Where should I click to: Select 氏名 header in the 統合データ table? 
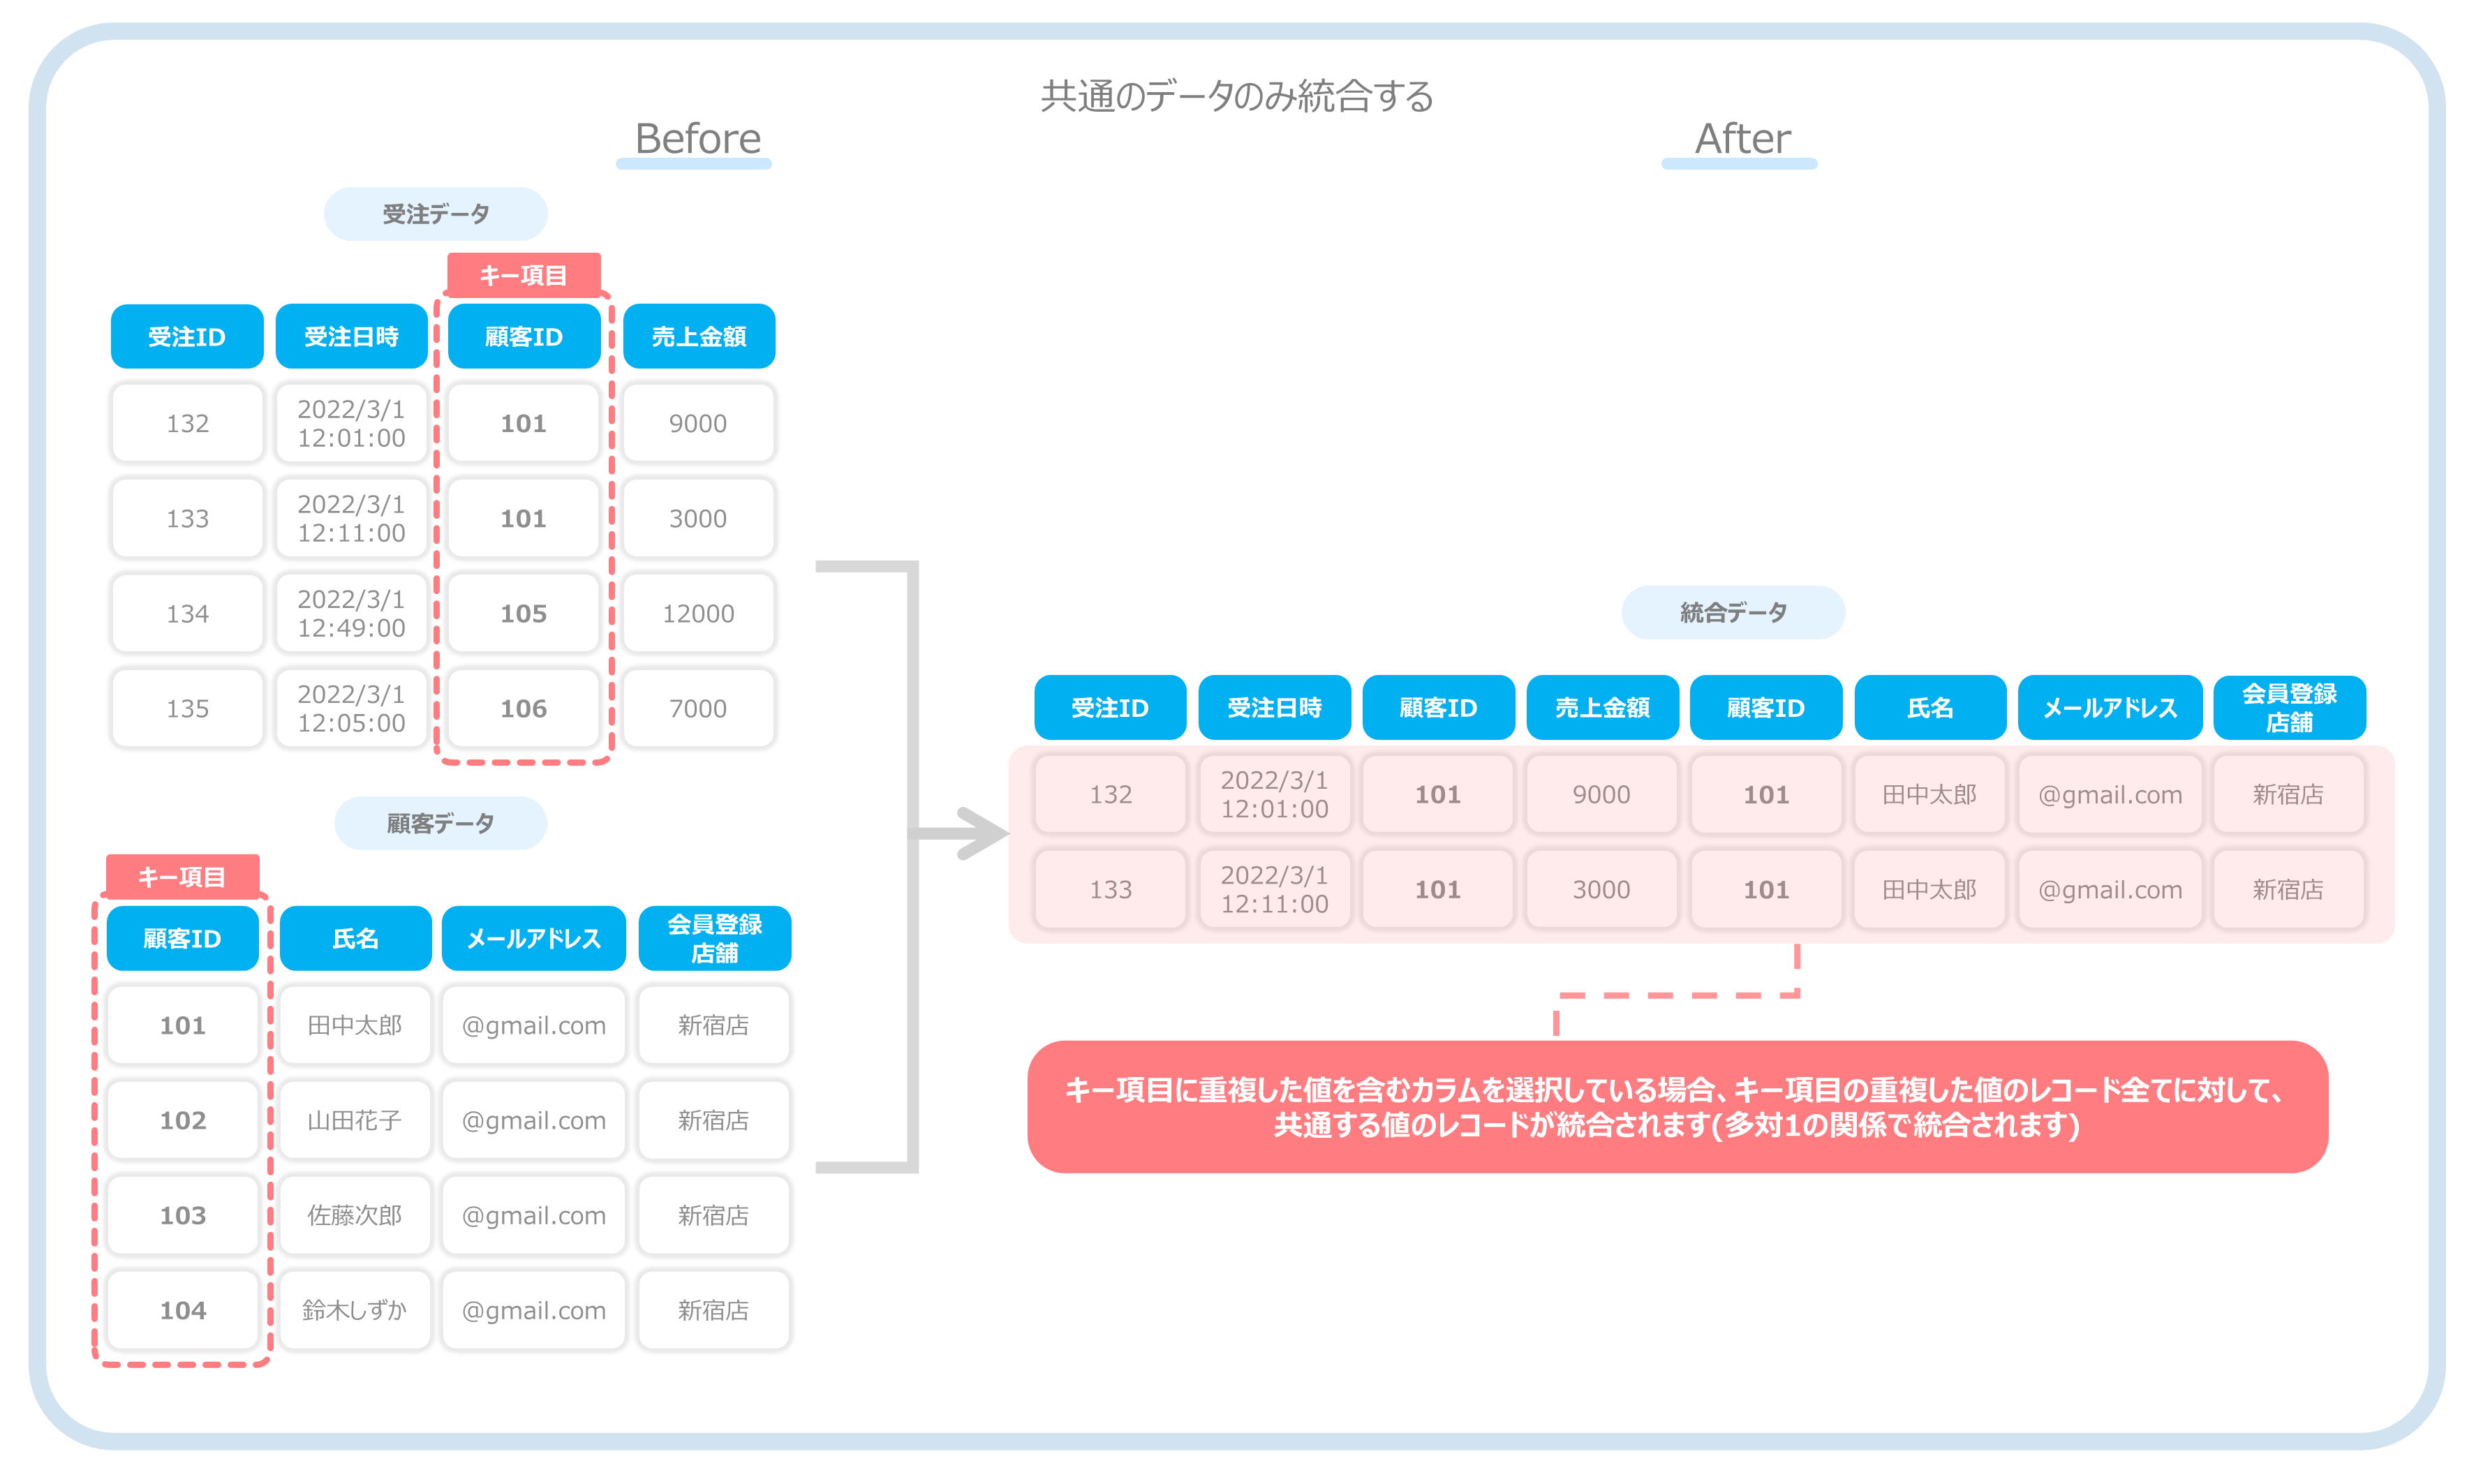1930,708
